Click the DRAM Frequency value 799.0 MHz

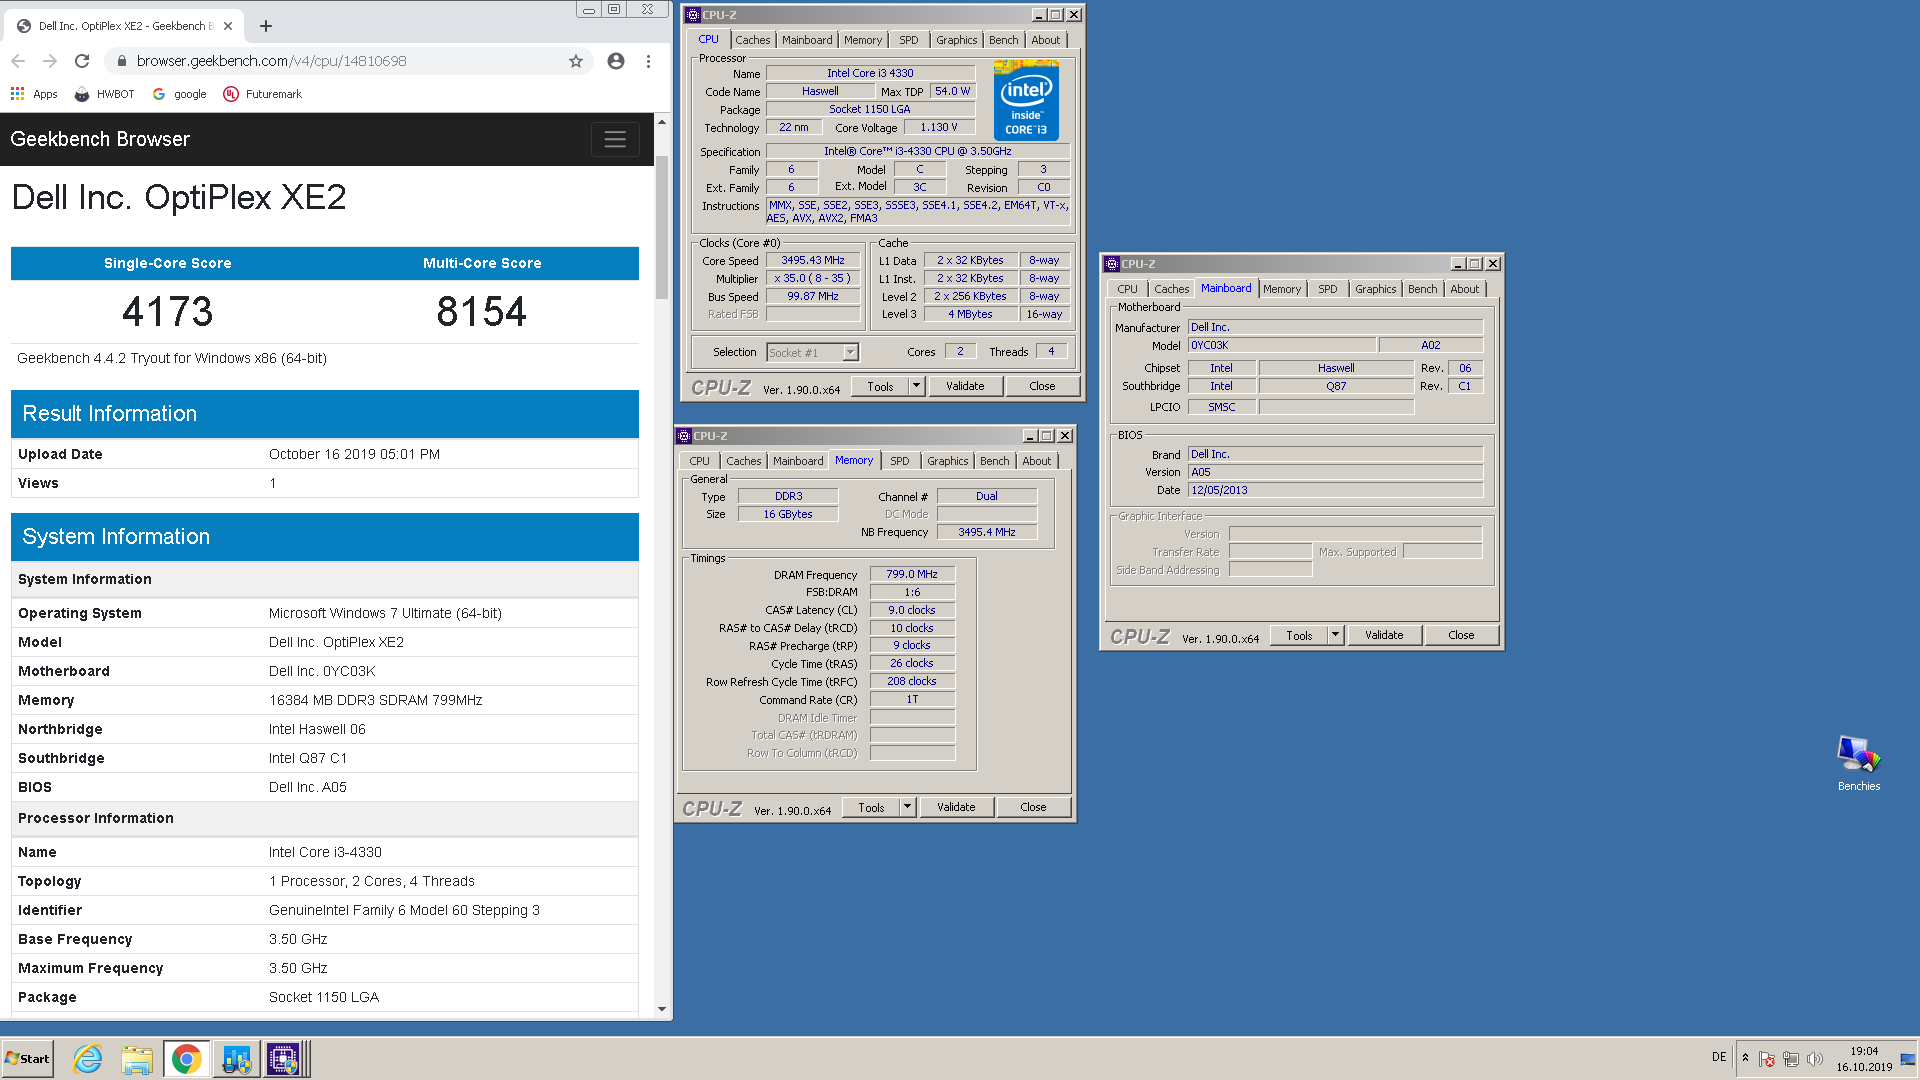[912, 574]
